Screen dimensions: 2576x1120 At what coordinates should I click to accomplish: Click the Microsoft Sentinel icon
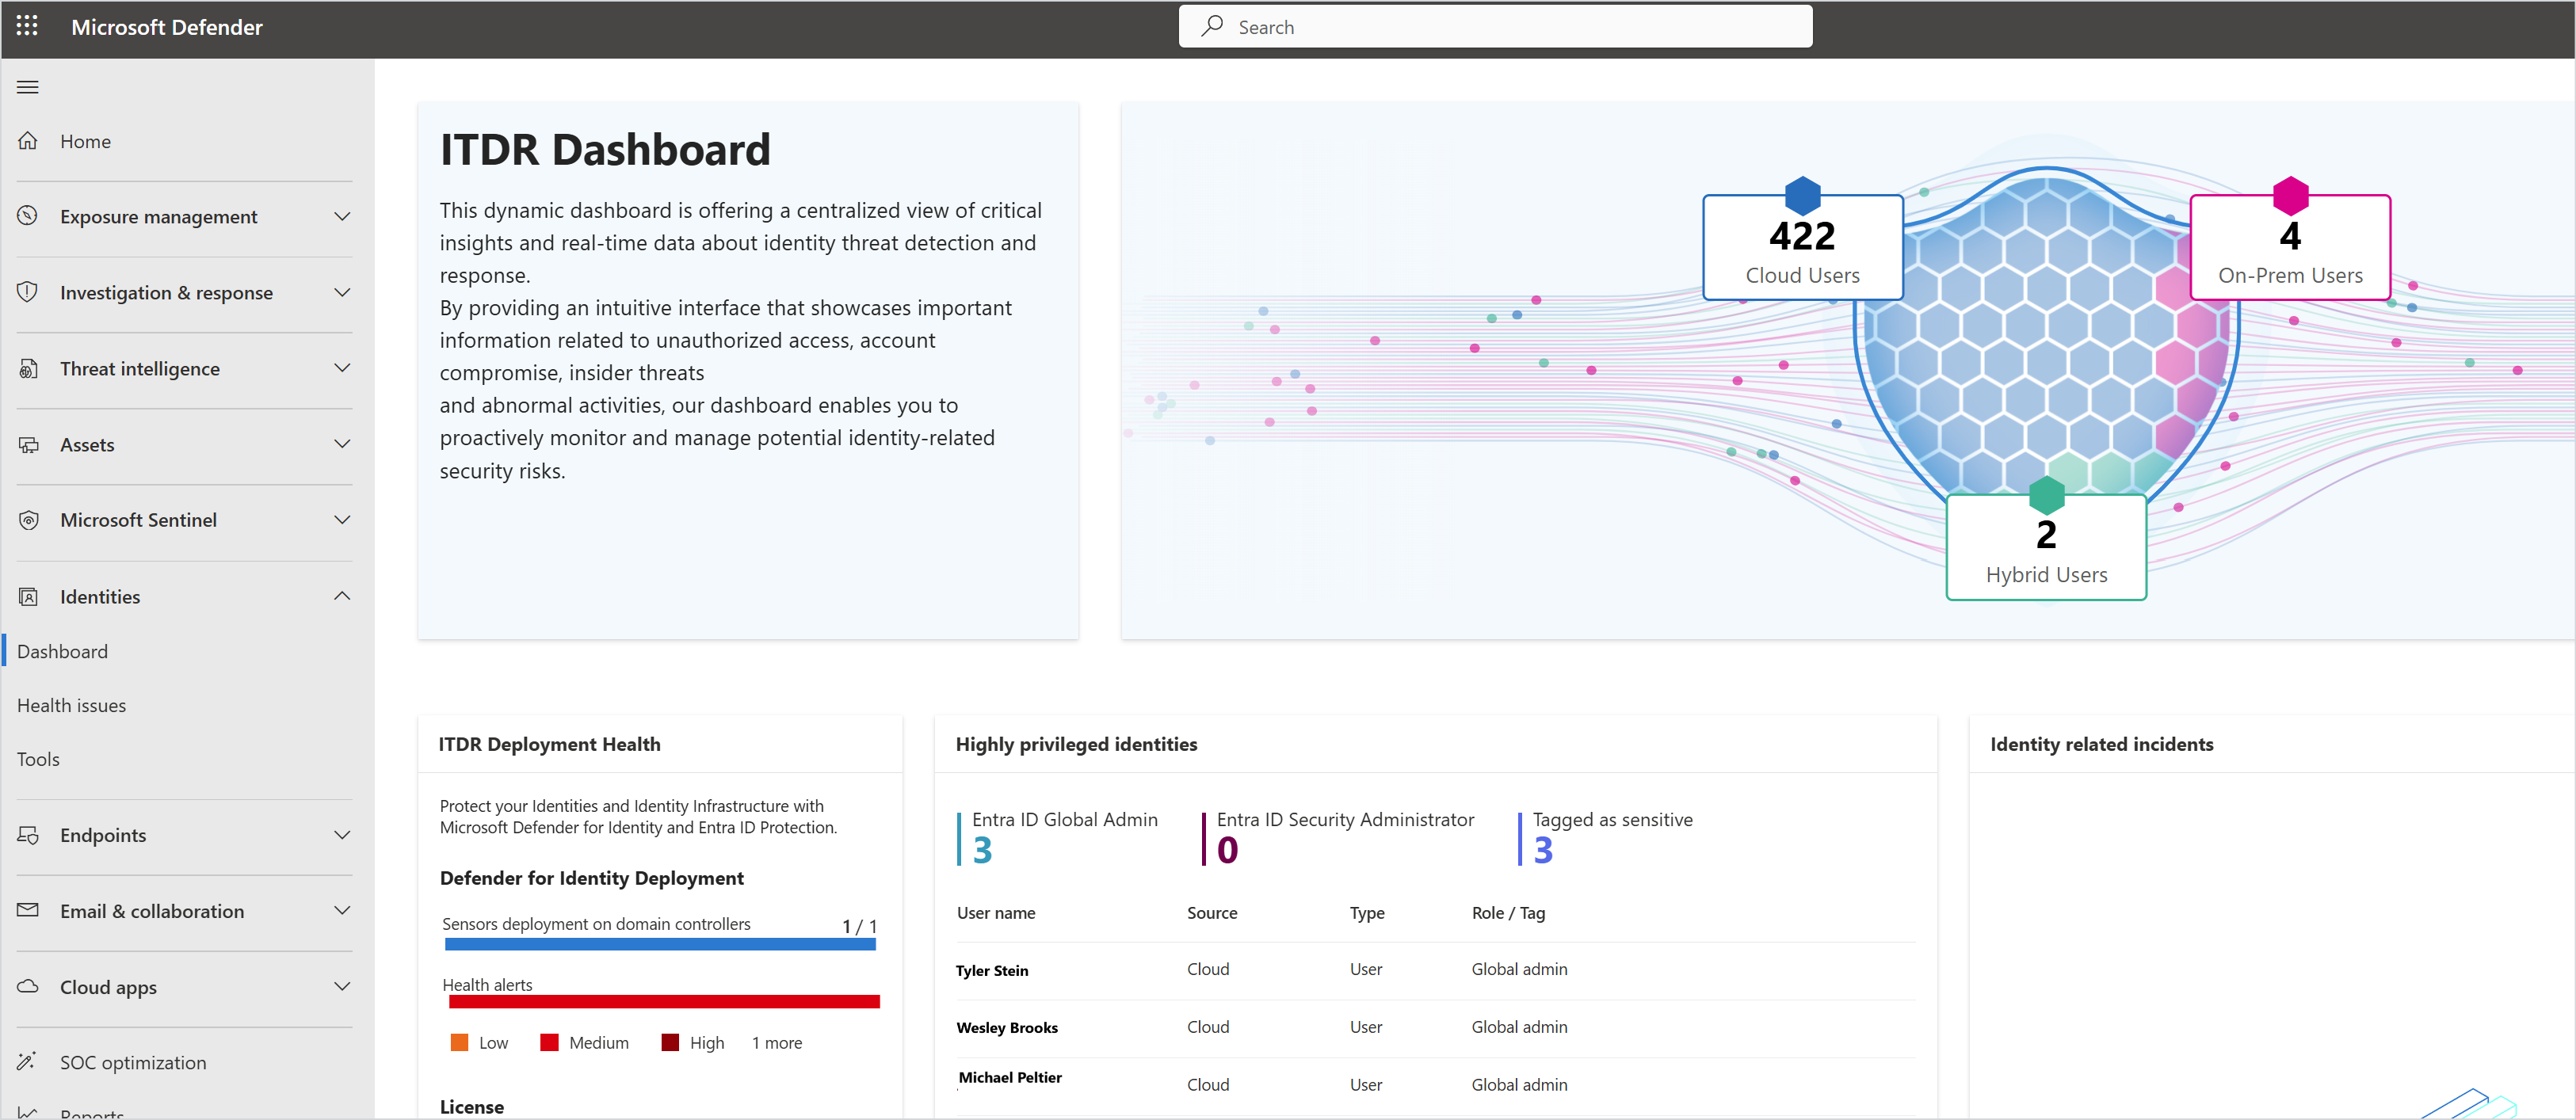pos(28,520)
